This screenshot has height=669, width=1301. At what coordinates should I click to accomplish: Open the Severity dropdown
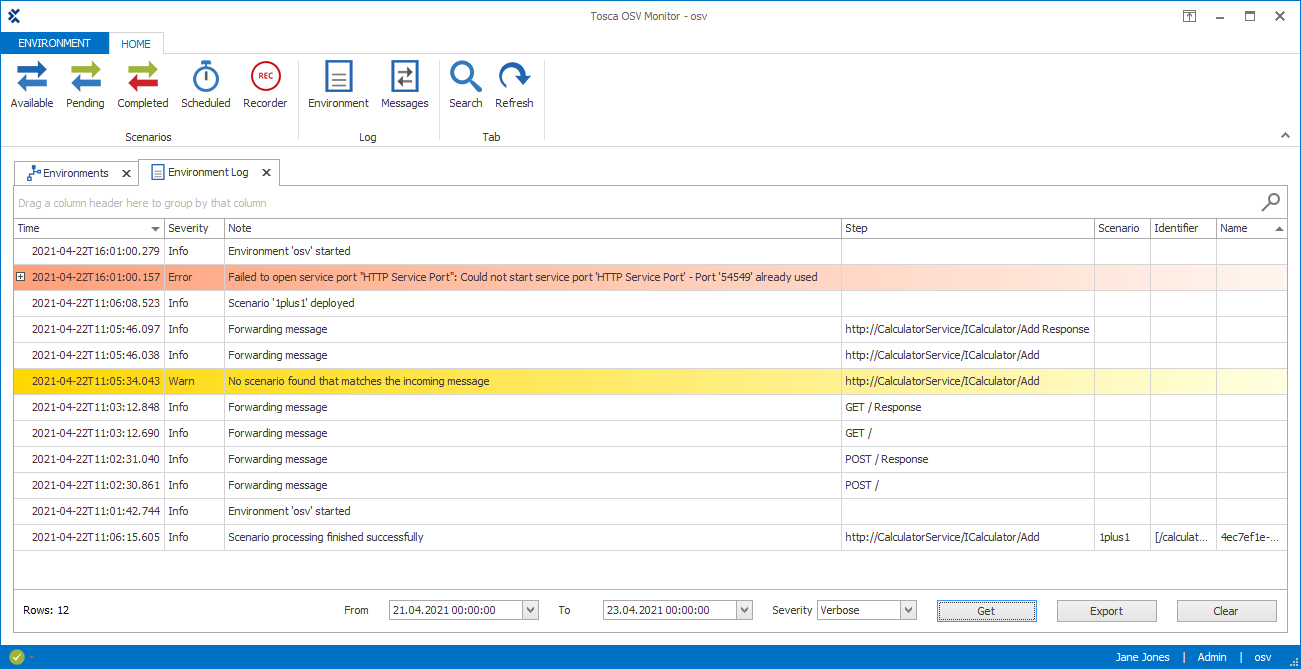pos(908,610)
